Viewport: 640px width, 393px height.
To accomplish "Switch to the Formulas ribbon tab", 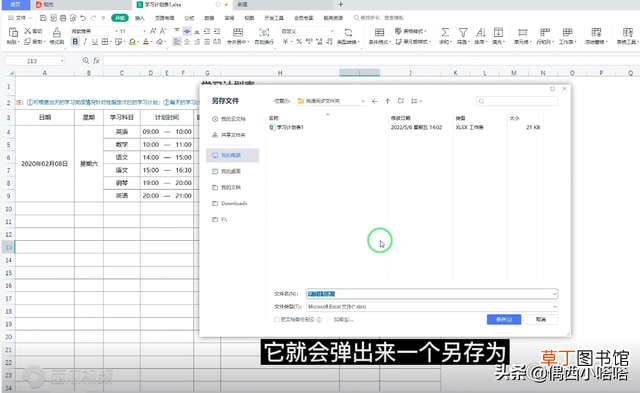I will point(189,18).
